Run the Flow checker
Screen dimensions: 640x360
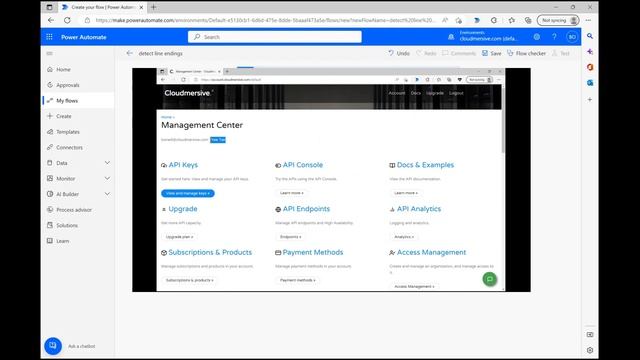point(526,53)
